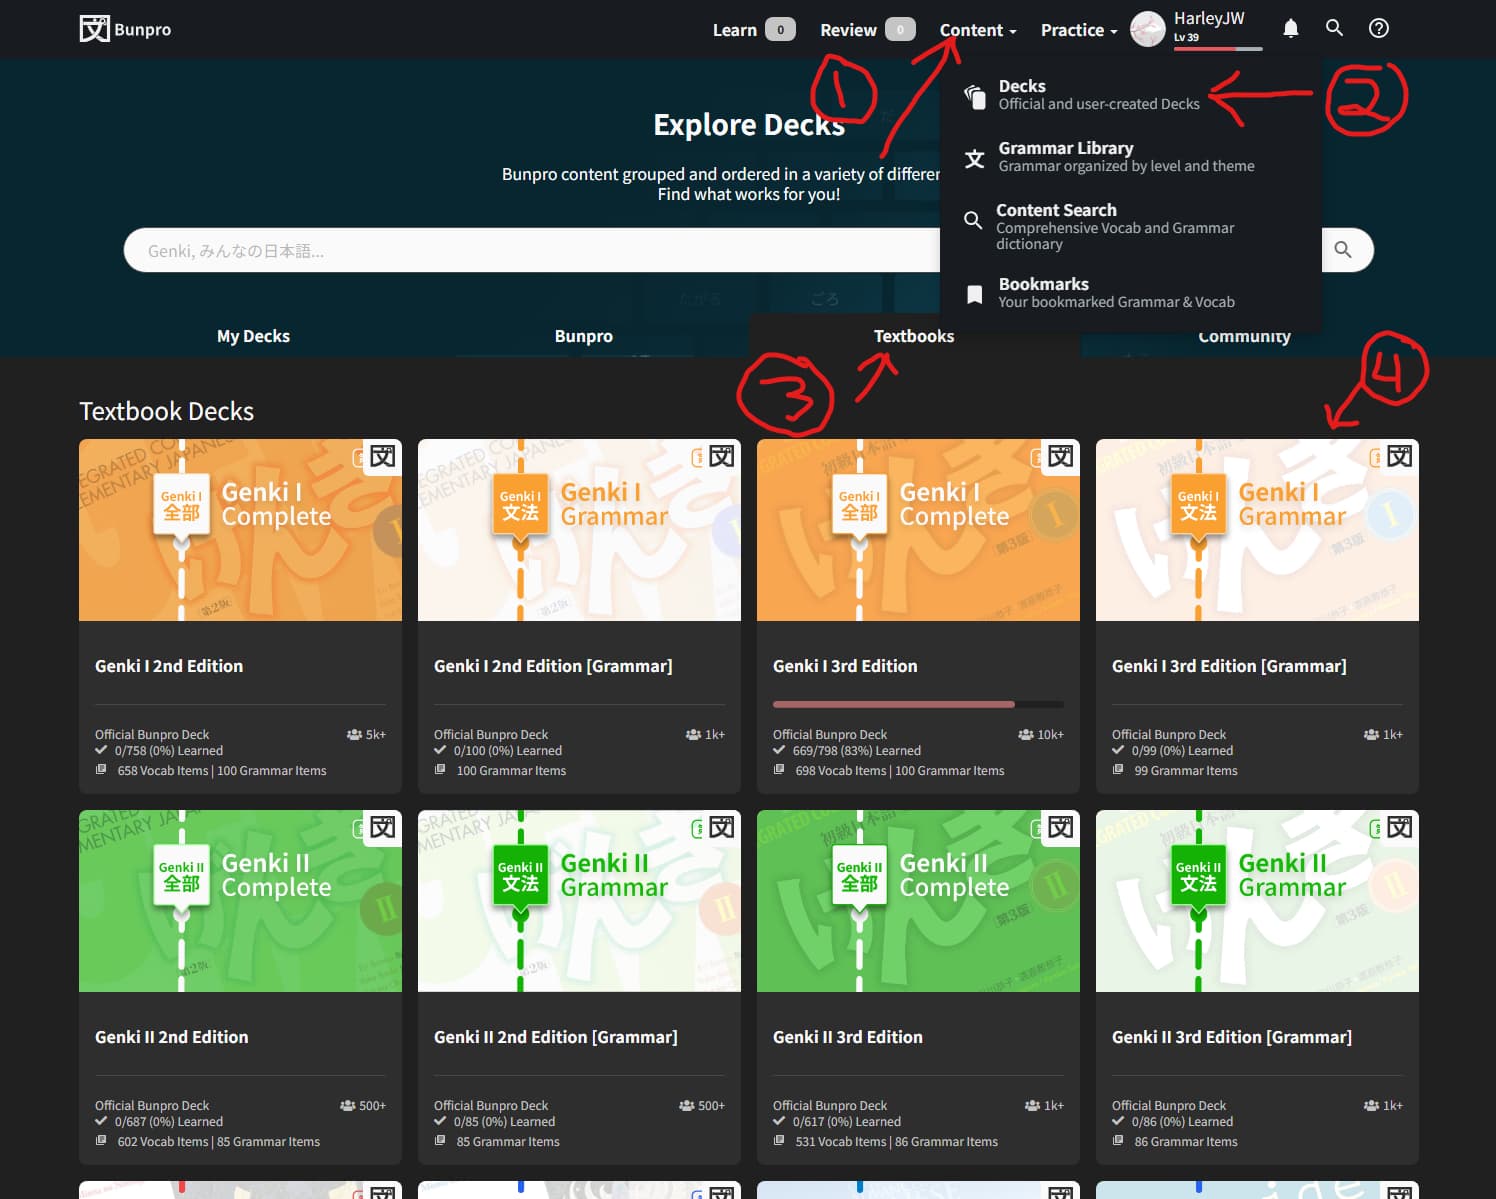The width and height of the screenshot is (1496, 1199).
Task: Open the notifications bell
Action: point(1291,29)
